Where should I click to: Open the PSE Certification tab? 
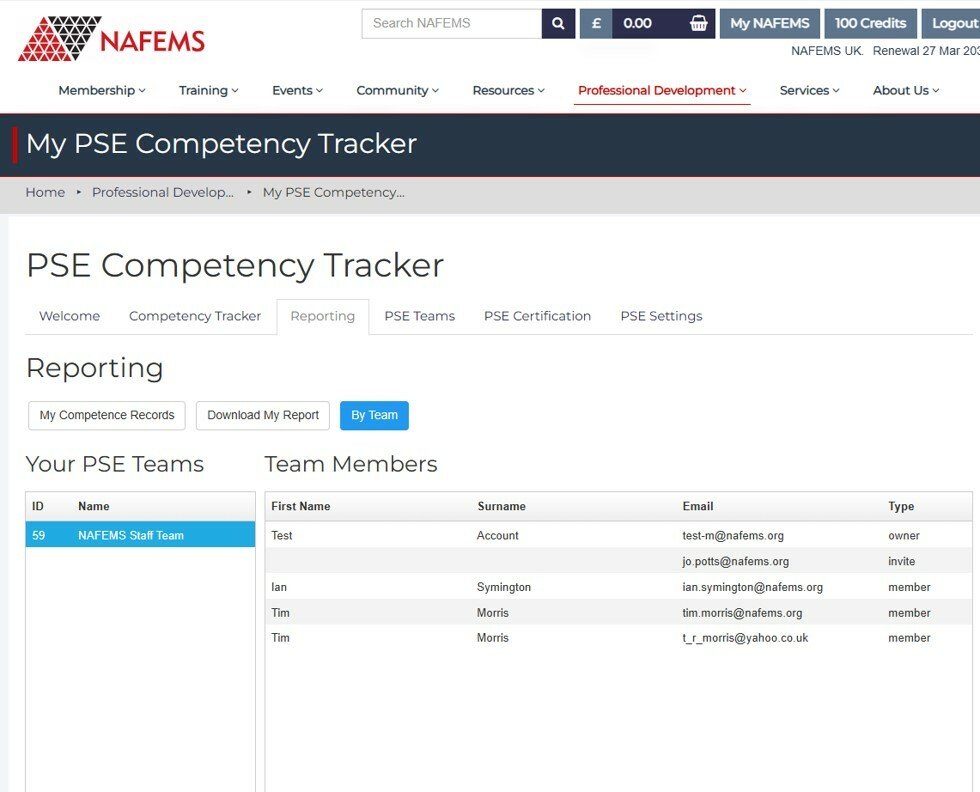[x=538, y=316]
